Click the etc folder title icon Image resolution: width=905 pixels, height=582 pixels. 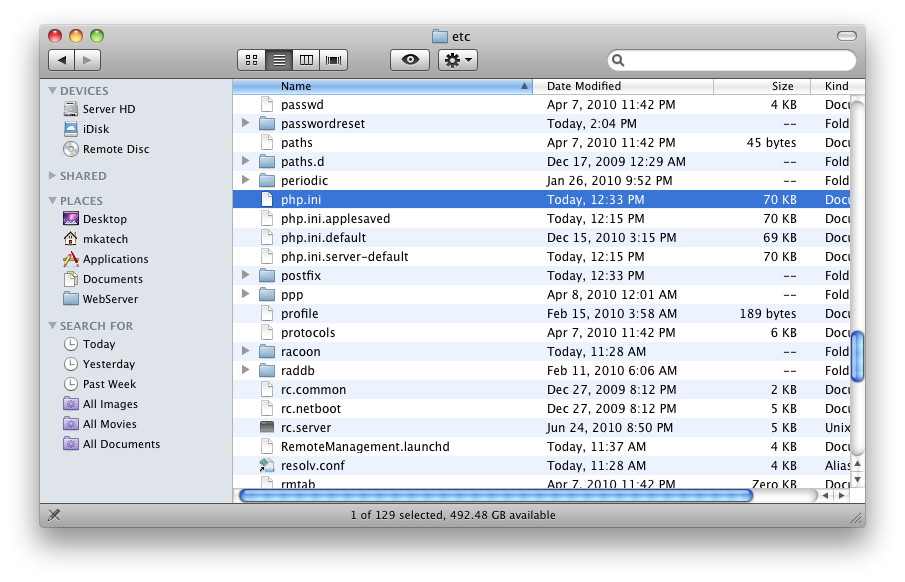tap(440, 36)
